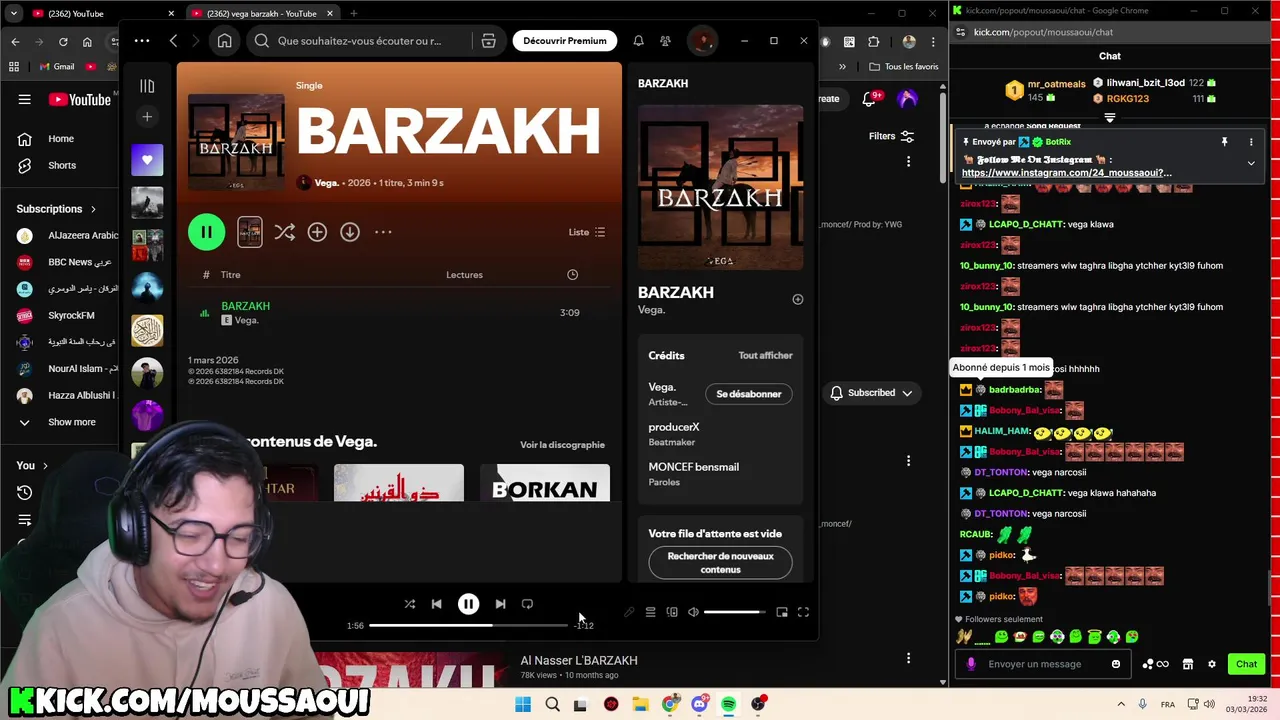The height and width of the screenshot is (720, 1280).
Task: Pause playback in player bar
Action: 468,604
